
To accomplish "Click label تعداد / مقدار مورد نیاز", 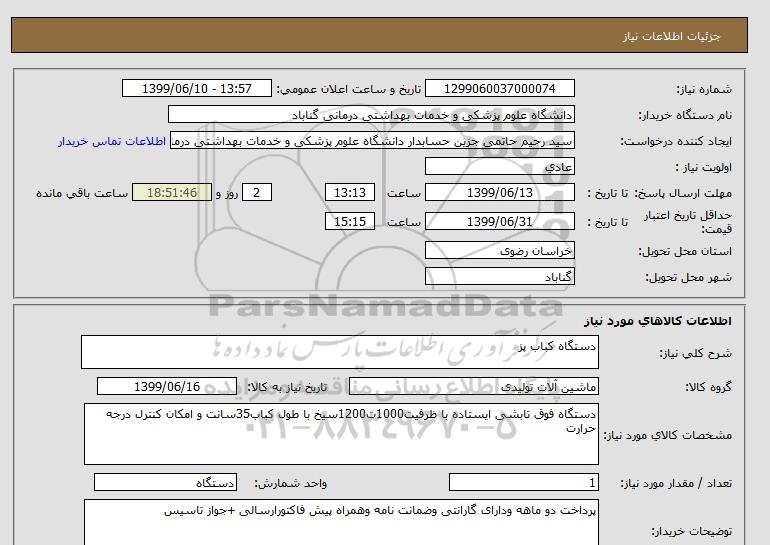I will (x=676, y=483).
